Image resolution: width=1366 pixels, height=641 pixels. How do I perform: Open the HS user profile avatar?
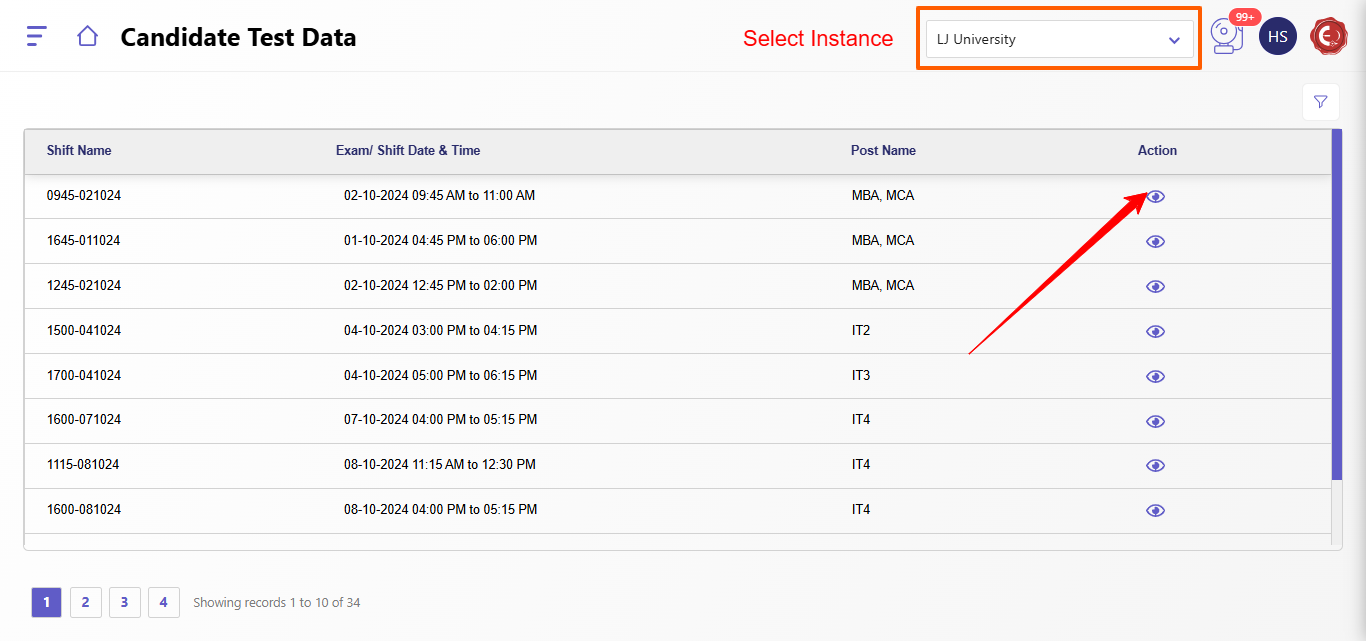[x=1277, y=37]
